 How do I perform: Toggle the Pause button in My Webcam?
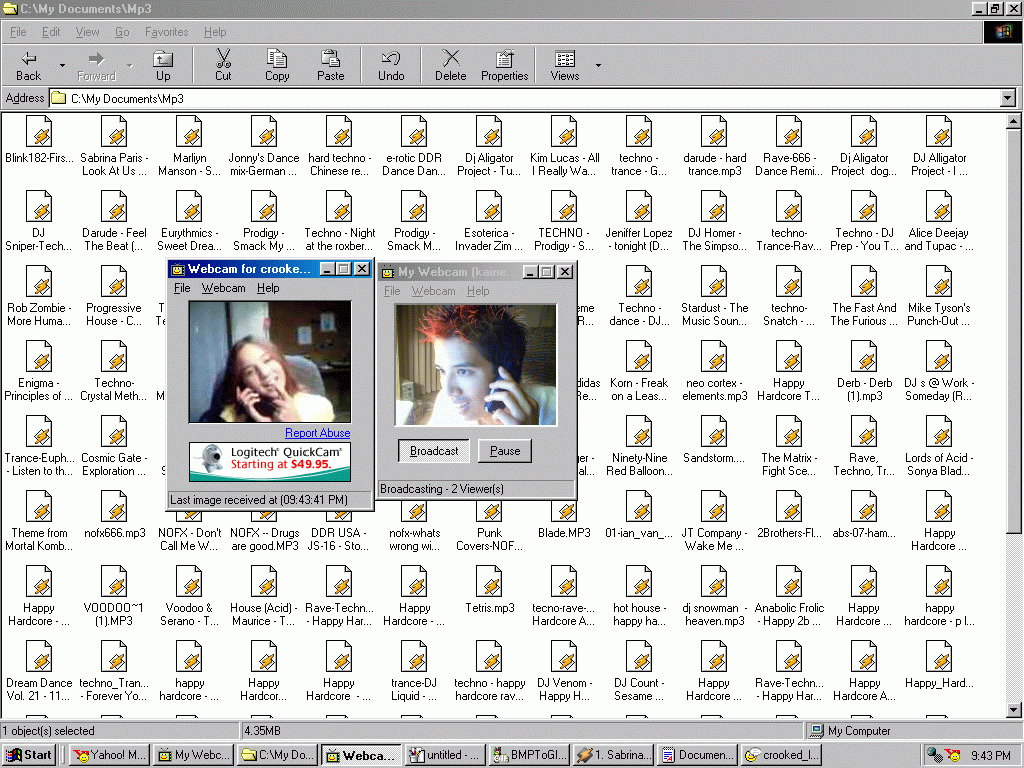505,451
